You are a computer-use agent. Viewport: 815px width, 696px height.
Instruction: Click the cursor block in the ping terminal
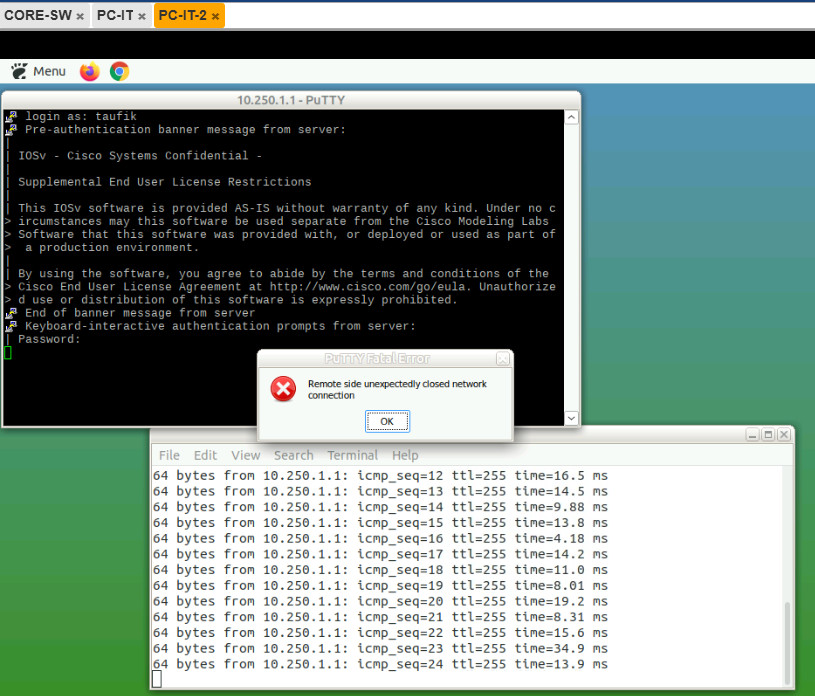[x=157, y=679]
